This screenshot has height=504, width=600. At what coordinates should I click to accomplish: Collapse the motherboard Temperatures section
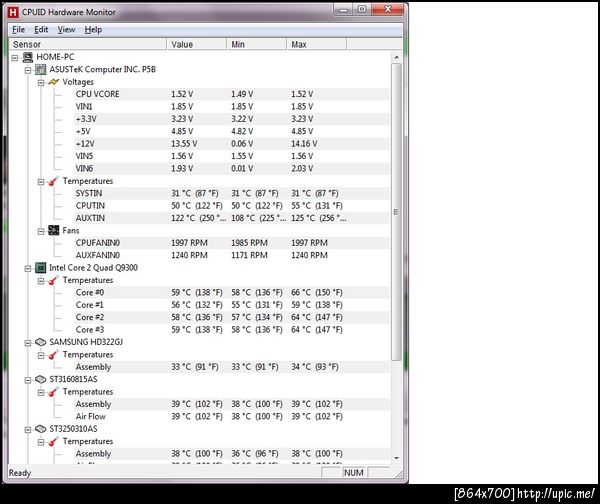[41, 182]
